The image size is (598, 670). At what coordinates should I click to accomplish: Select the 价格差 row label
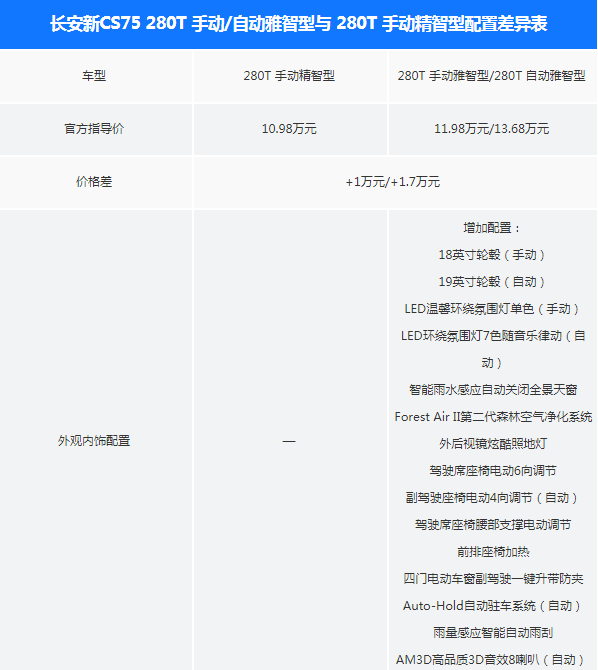94,182
